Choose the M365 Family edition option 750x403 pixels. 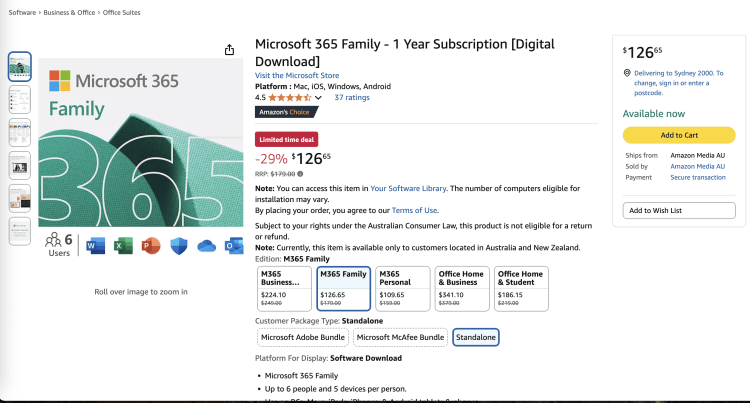[x=343, y=289]
